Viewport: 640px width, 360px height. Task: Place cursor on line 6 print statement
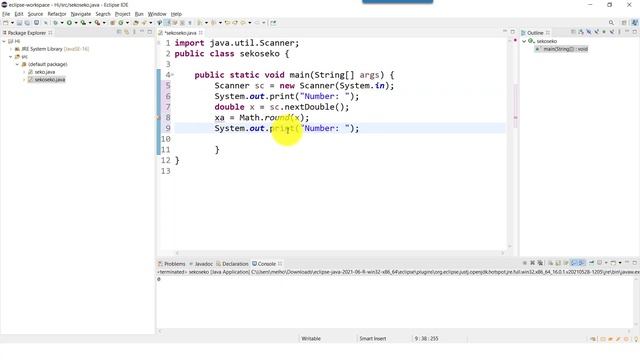tap(287, 96)
